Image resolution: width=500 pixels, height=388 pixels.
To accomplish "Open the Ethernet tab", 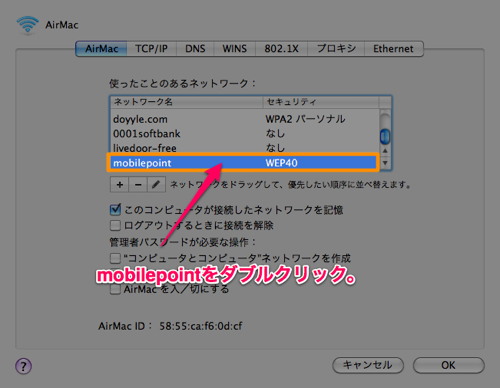I will (x=393, y=49).
